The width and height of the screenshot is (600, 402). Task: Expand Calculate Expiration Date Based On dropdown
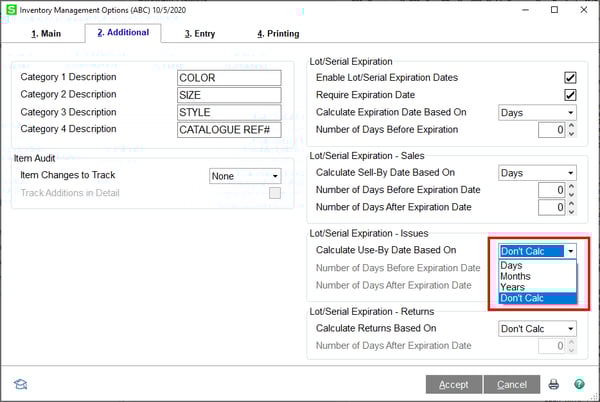[x=537, y=113]
